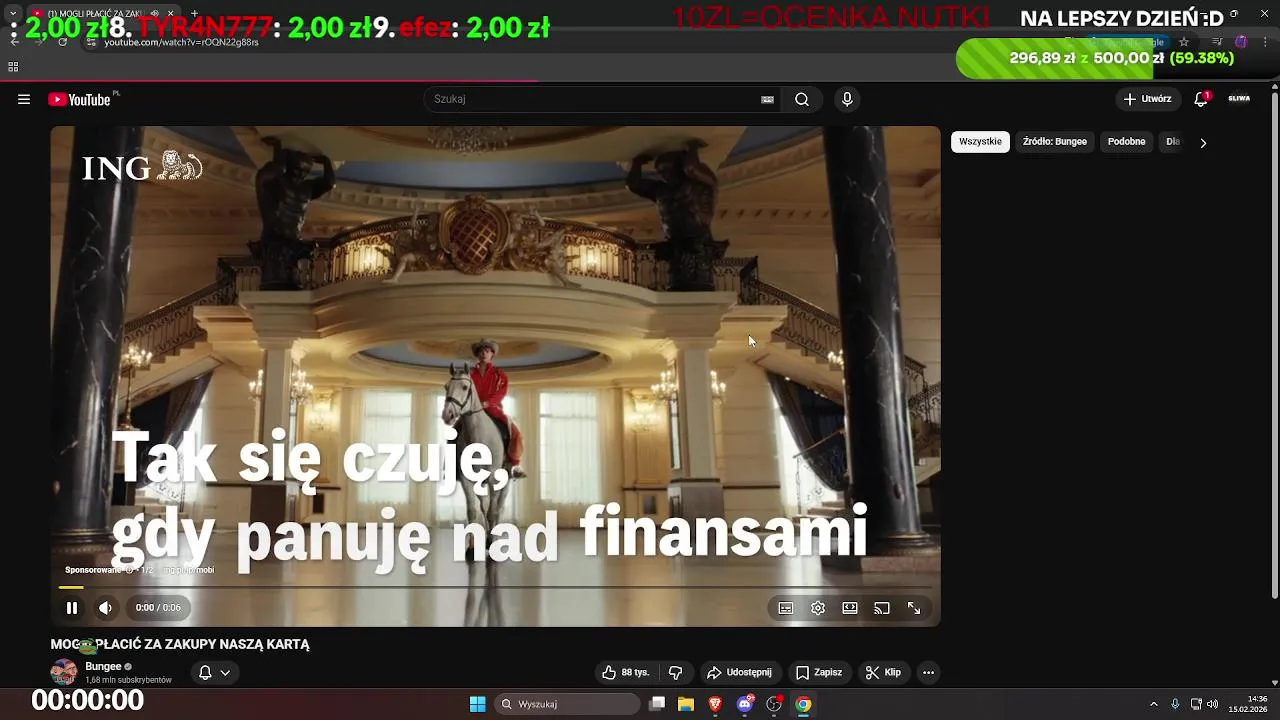Click the magnifier search button
Screen dimensions: 1280x720
click(x=802, y=99)
